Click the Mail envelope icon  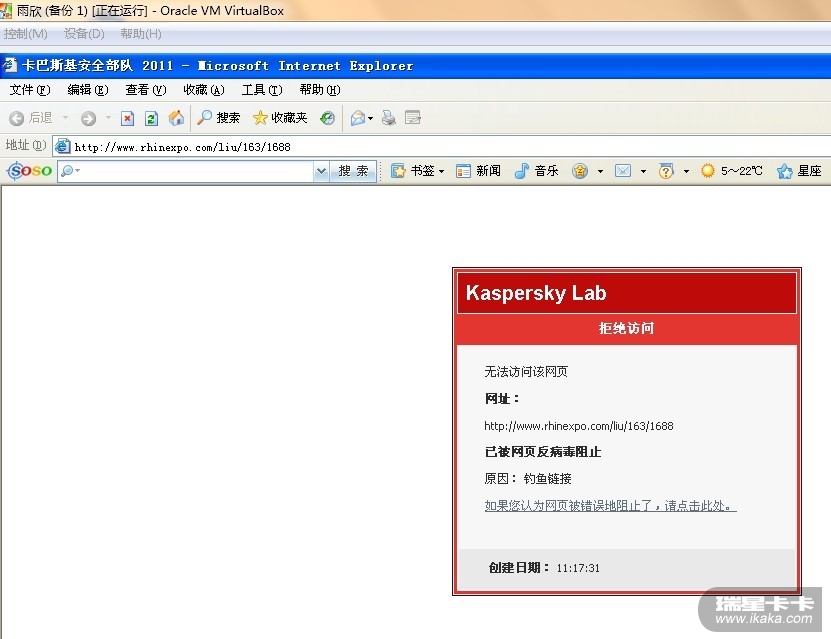click(358, 118)
